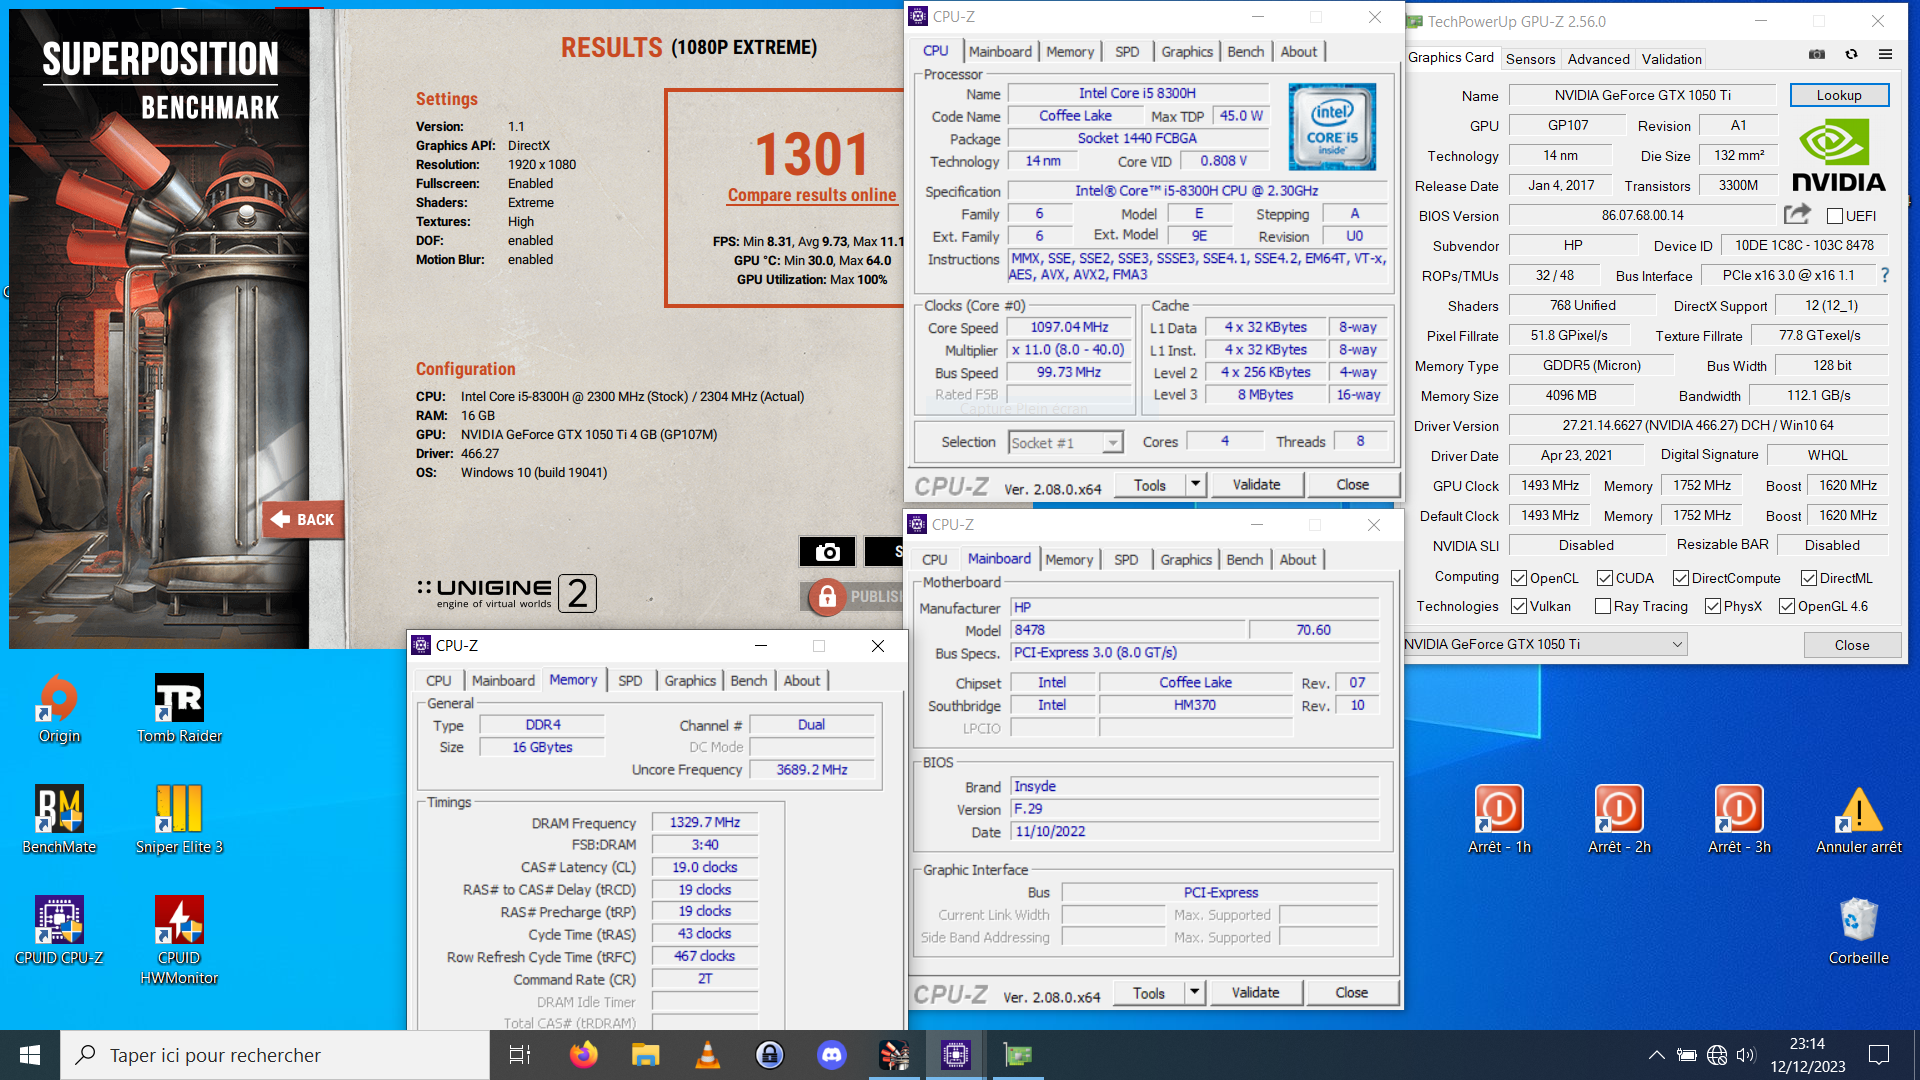Viewport: 1920px width, 1080px height.
Task: Switch to Mainboard tab in top CPU-Z
Action: (1000, 51)
